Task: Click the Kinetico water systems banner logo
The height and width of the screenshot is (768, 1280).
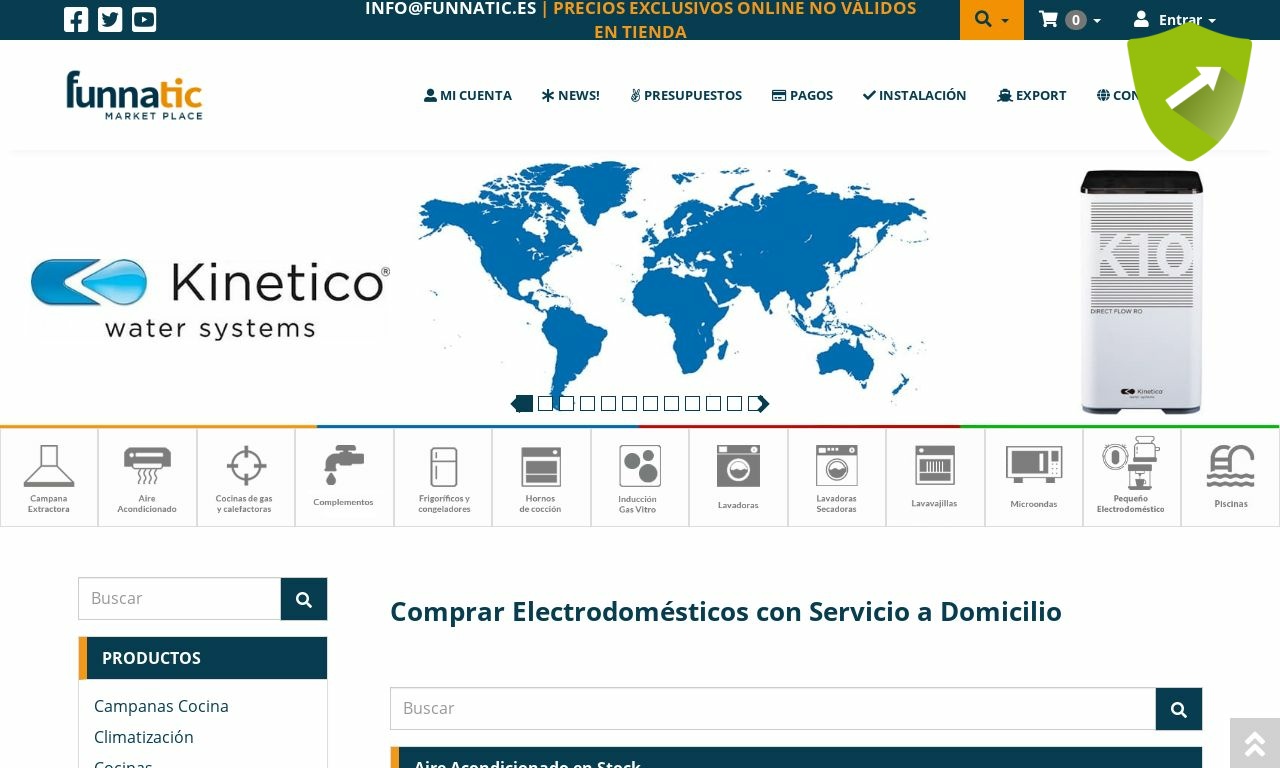Action: (210, 298)
